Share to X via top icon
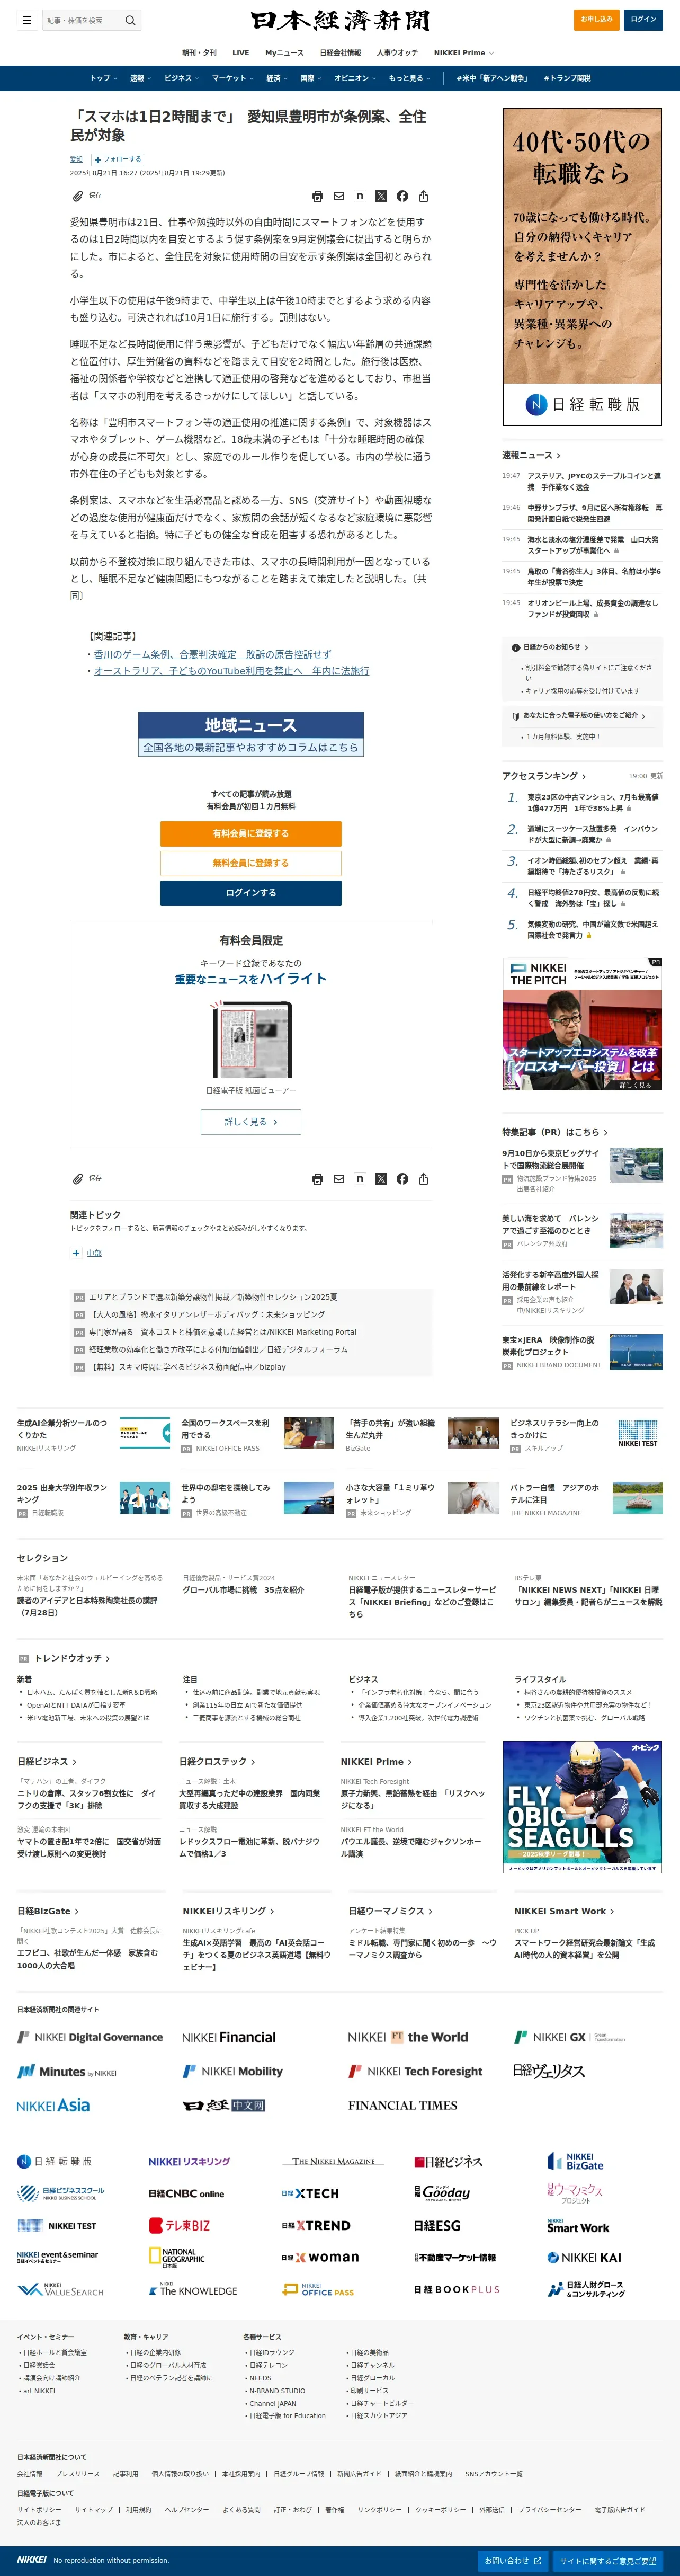The height and width of the screenshot is (2576, 680). pos(381,196)
